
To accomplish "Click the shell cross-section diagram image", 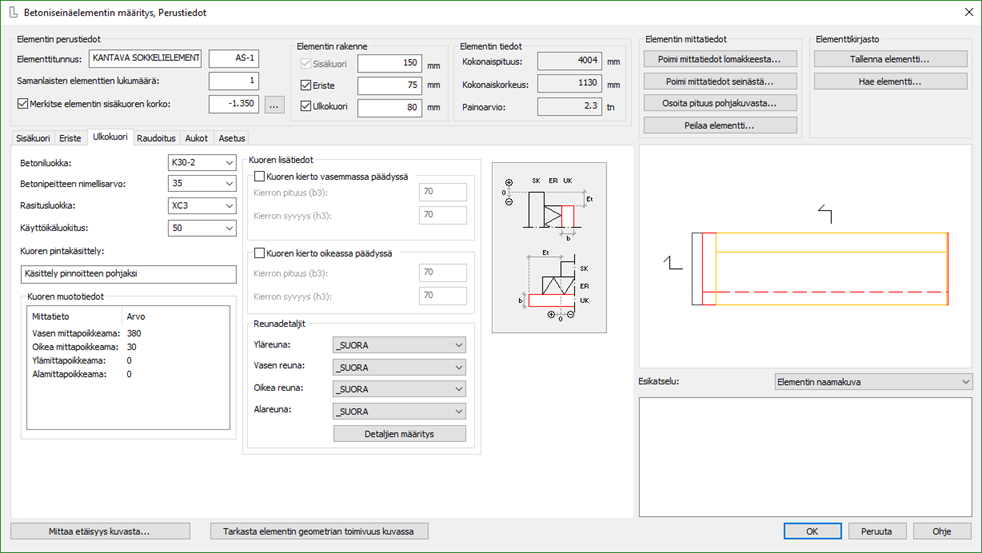I will [549, 248].
